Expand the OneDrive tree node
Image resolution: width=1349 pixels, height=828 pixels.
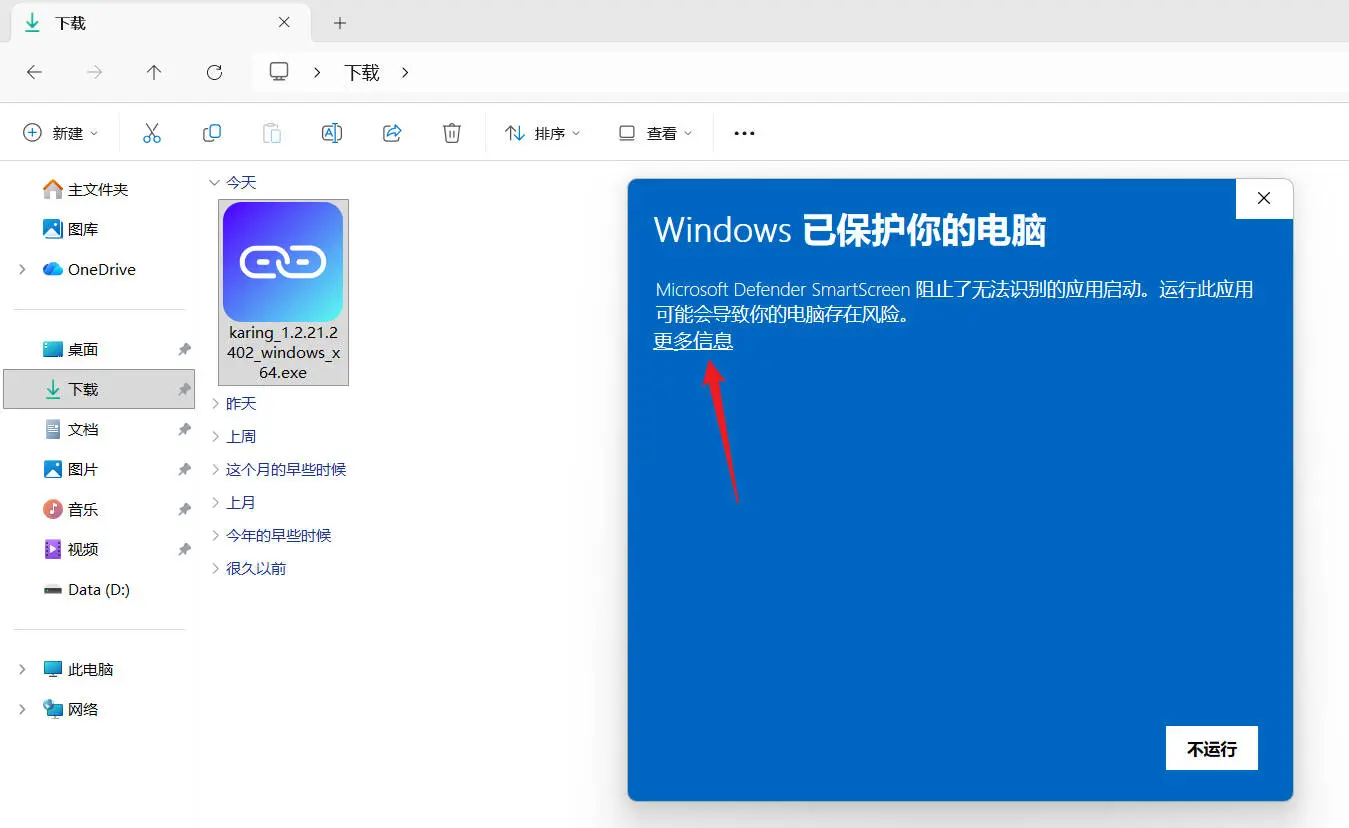click(22, 269)
